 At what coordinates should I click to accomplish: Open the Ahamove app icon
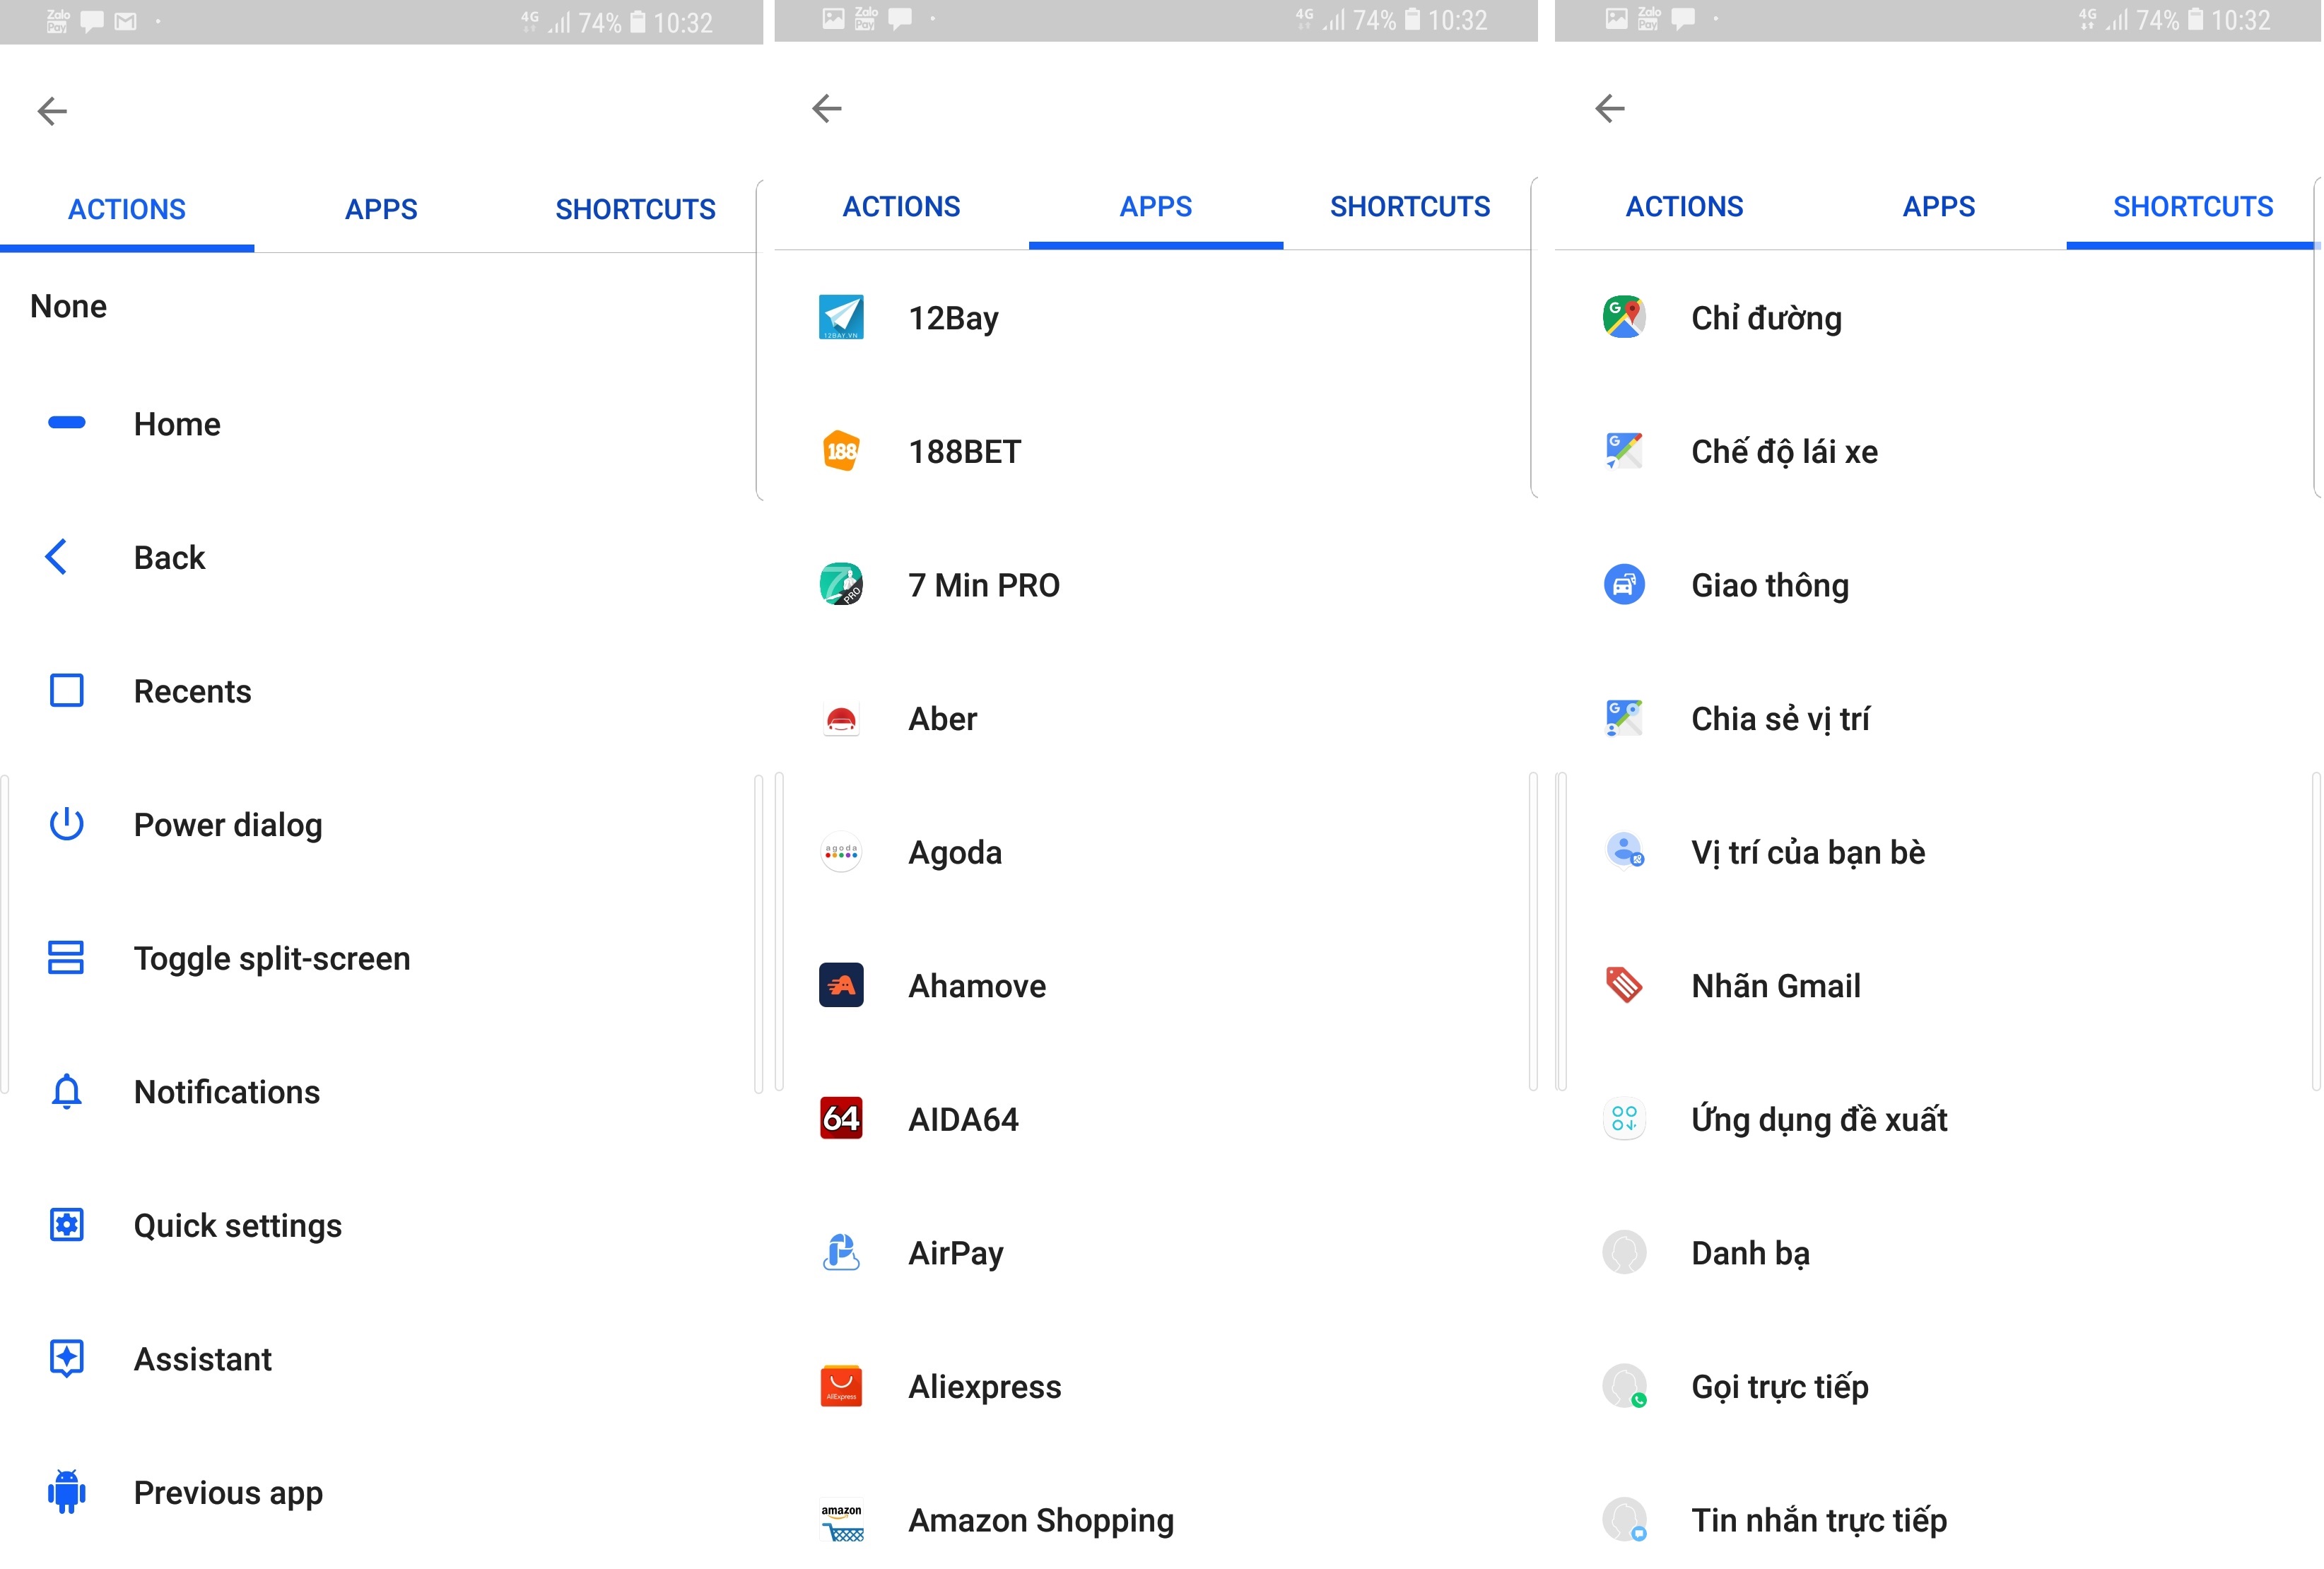click(841, 985)
